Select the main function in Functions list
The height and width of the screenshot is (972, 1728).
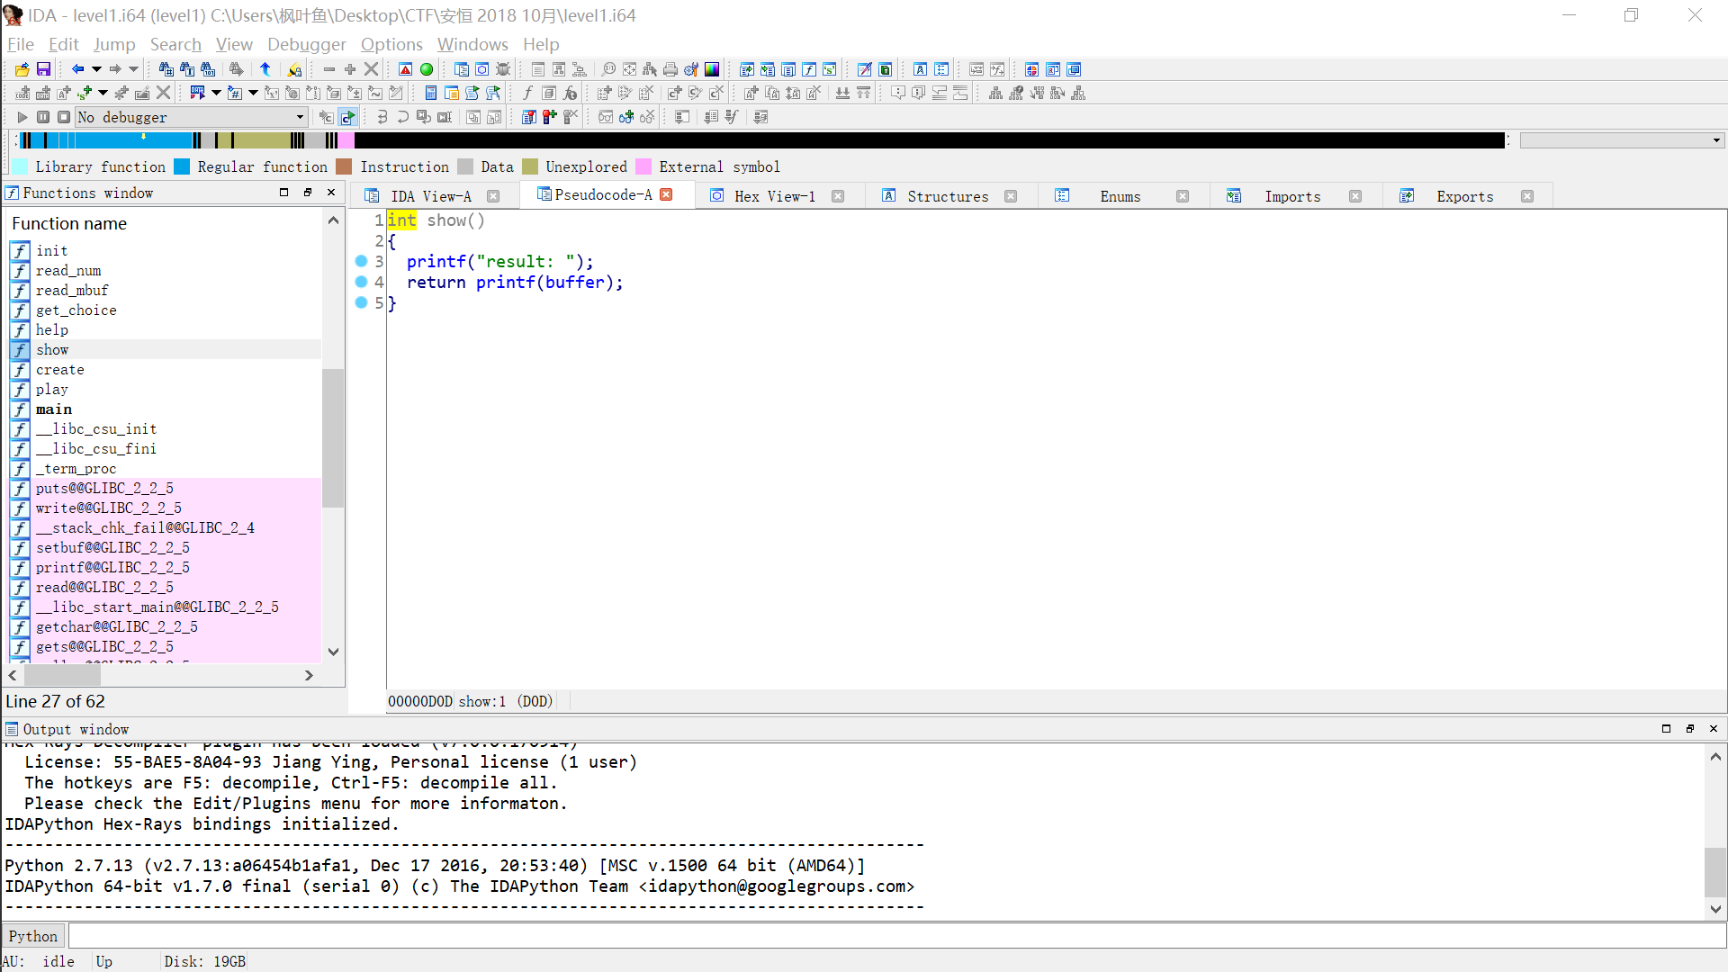click(54, 409)
